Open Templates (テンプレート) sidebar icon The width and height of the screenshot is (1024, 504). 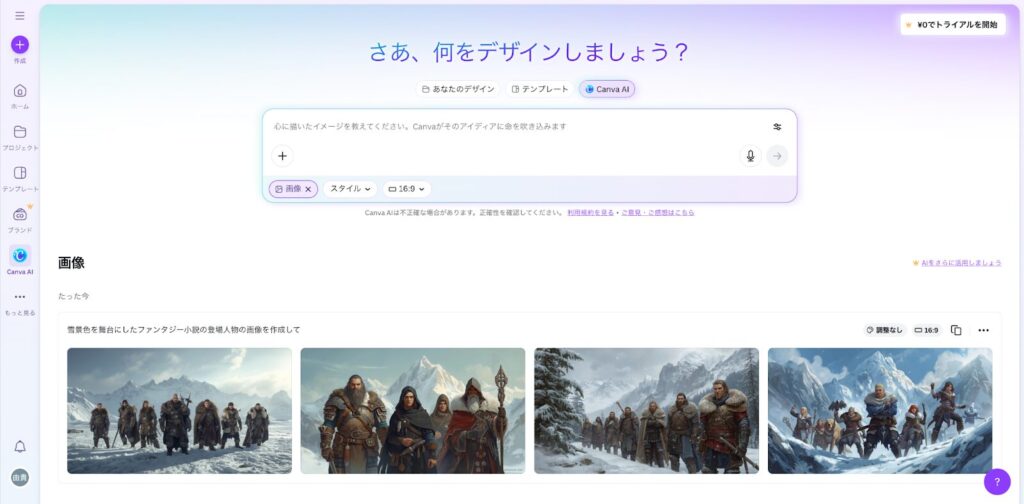click(19, 173)
